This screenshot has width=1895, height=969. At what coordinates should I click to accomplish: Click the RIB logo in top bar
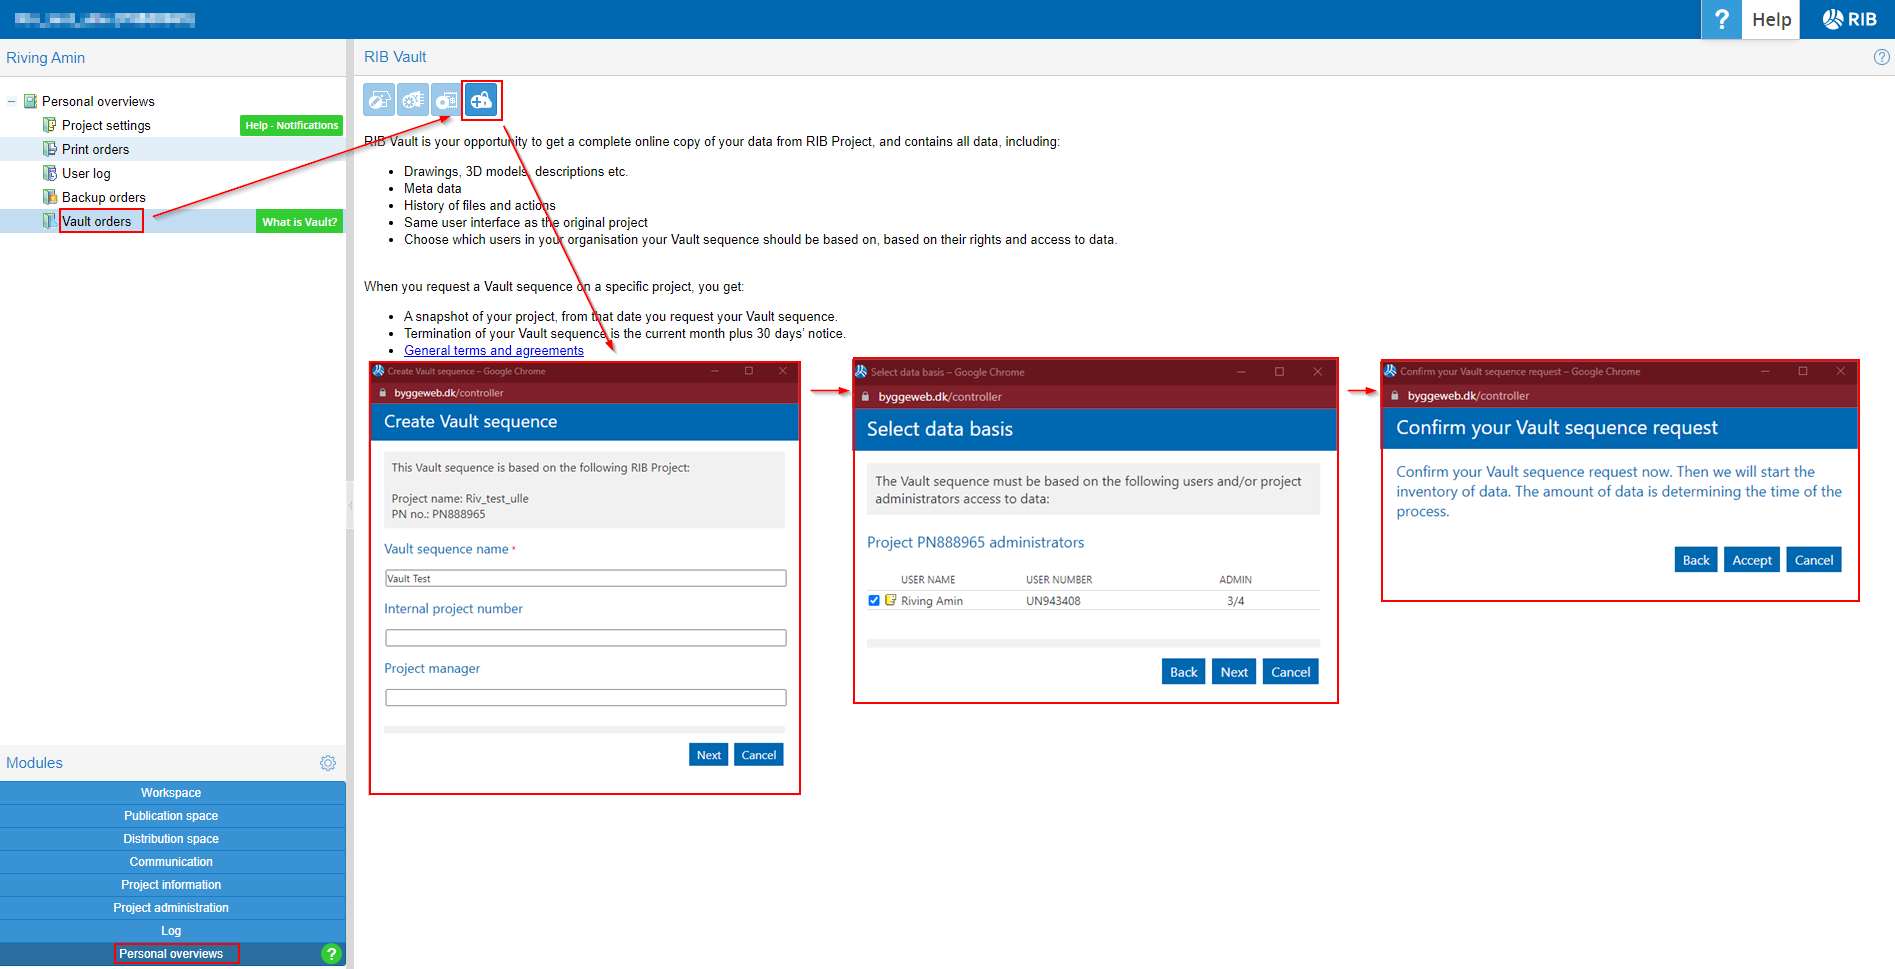pos(1848,20)
